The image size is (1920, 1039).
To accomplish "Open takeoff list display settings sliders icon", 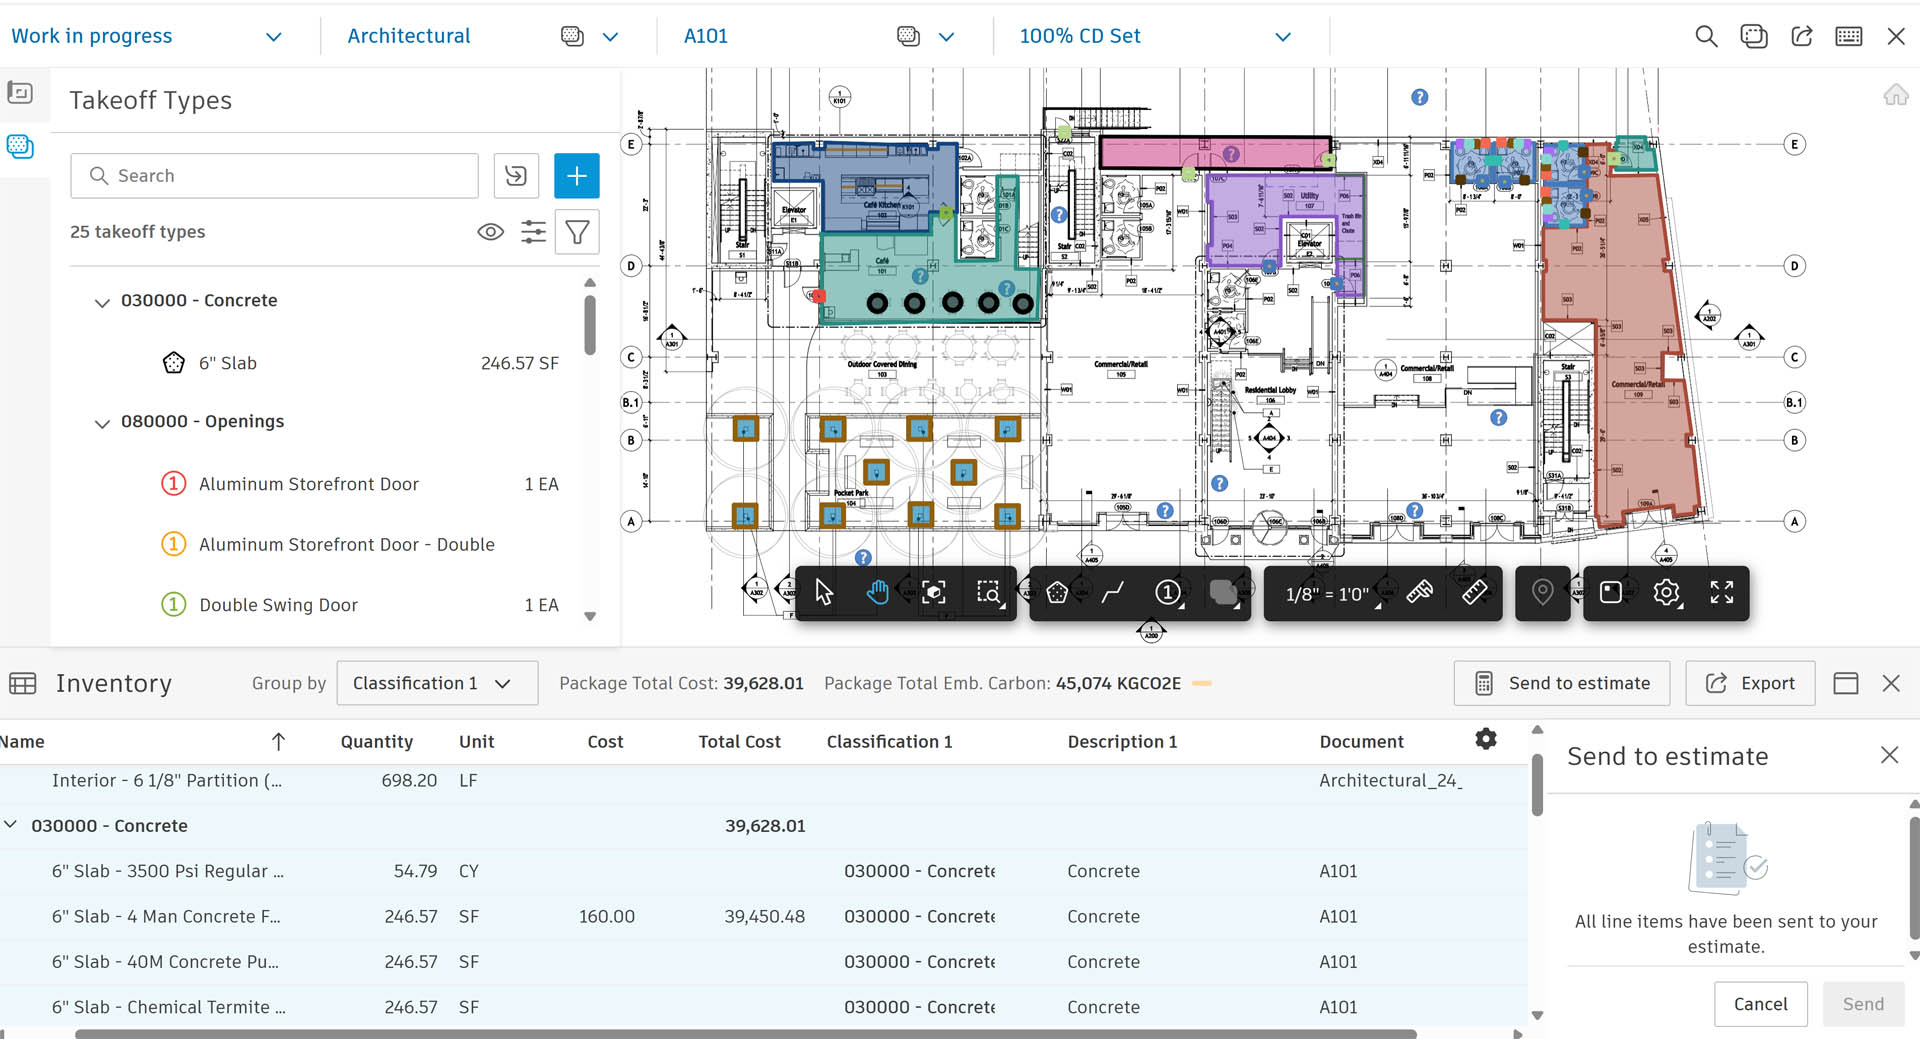I will tap(534, 232).
